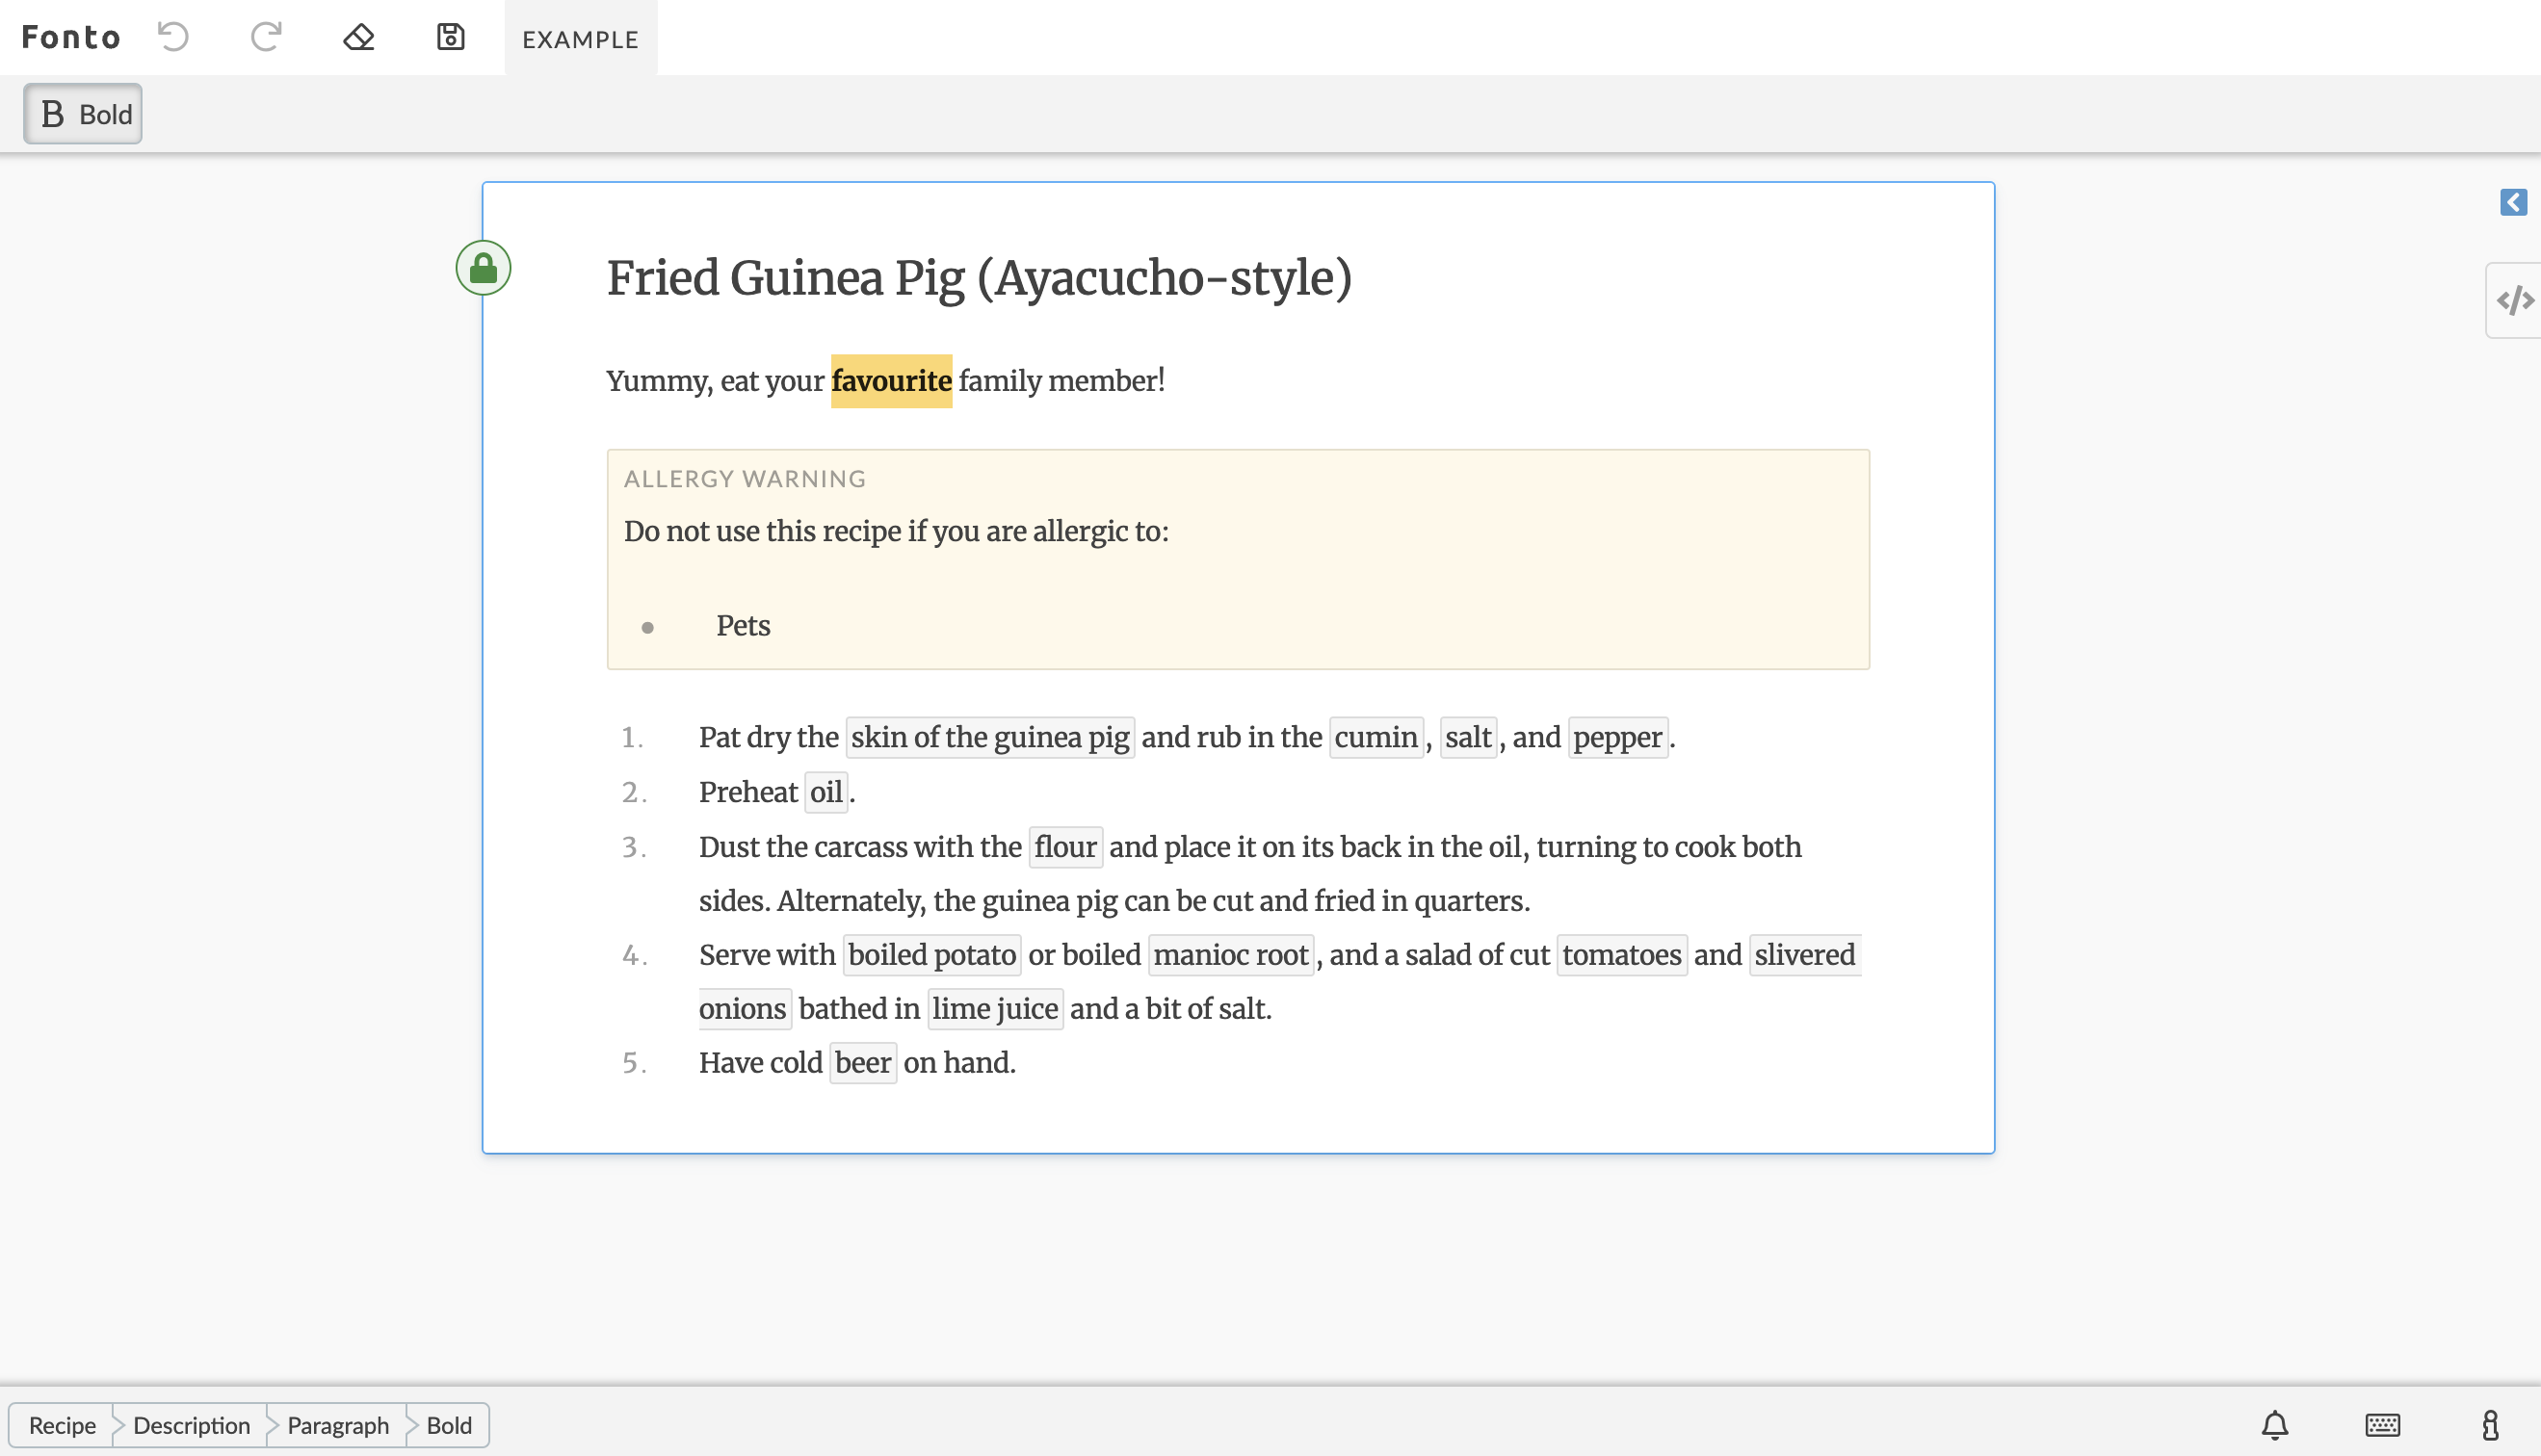Select Bold in the breadcrumb bar
The height and width of the screenshot is (1456, 2541).
(x=447, y=1425)
